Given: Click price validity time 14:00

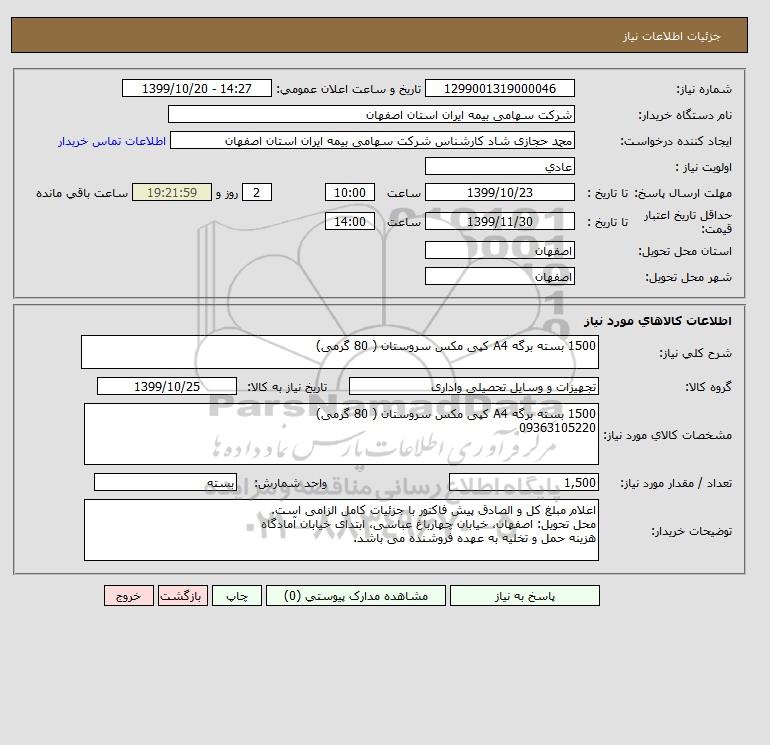Looking at the screenshot, I should (x=350, y=221).
